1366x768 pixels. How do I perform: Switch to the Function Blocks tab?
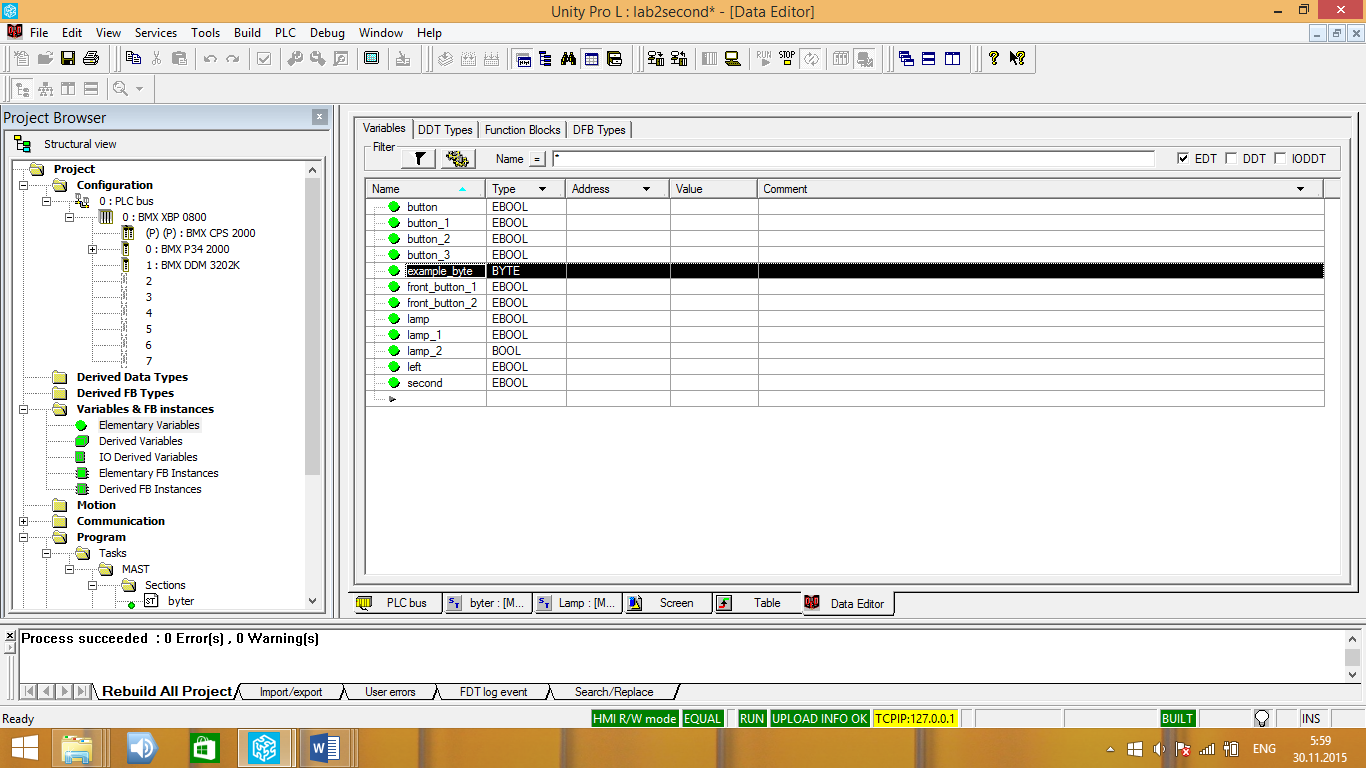click(x=522, y=130)
